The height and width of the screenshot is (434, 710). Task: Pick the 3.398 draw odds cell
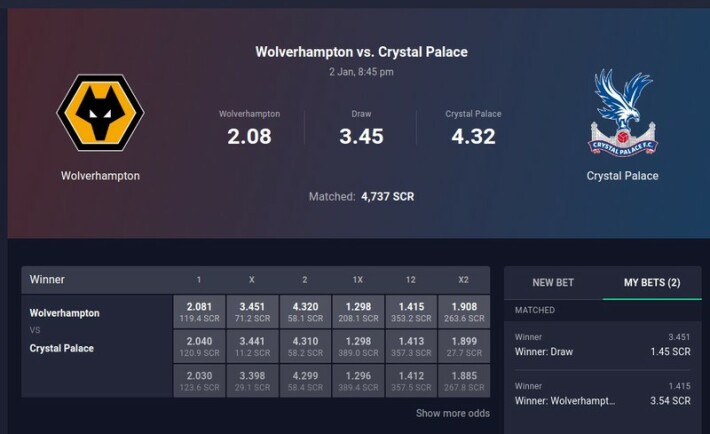[252, 381]
